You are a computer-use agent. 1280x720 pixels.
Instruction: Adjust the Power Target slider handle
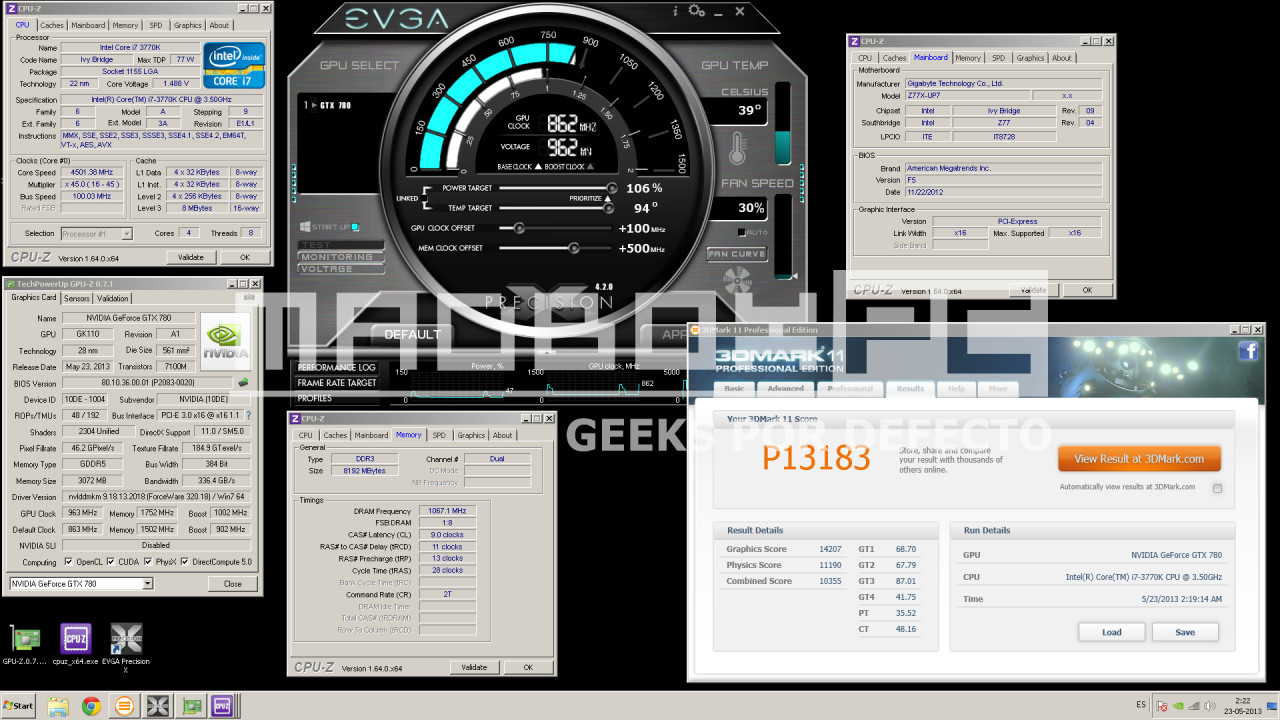[x=611, y=188]
